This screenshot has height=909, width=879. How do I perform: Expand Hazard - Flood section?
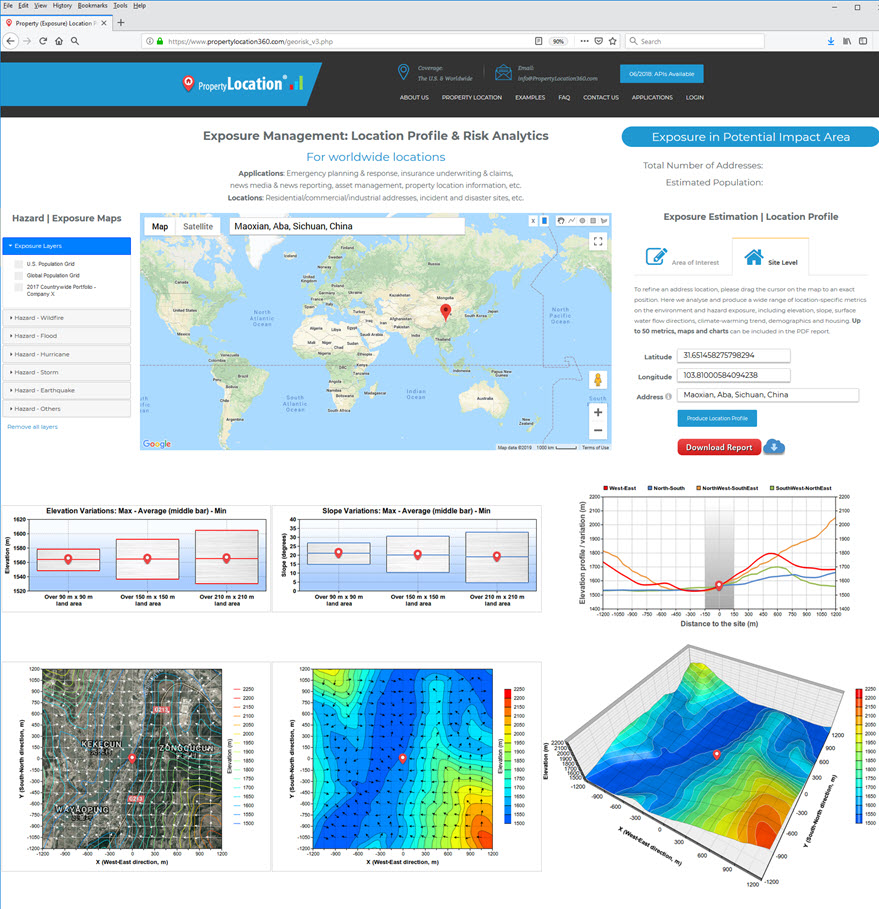point(67,336)
